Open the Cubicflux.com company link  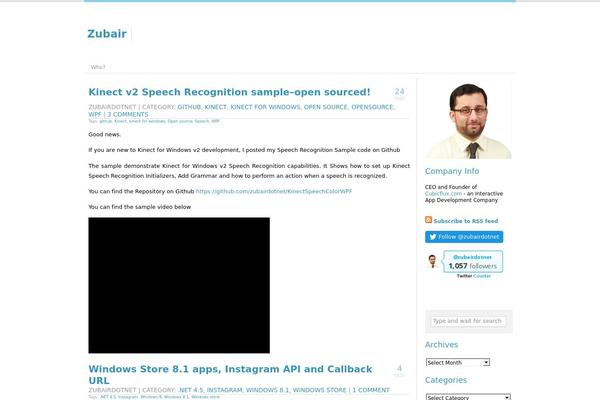click(443, 194)
